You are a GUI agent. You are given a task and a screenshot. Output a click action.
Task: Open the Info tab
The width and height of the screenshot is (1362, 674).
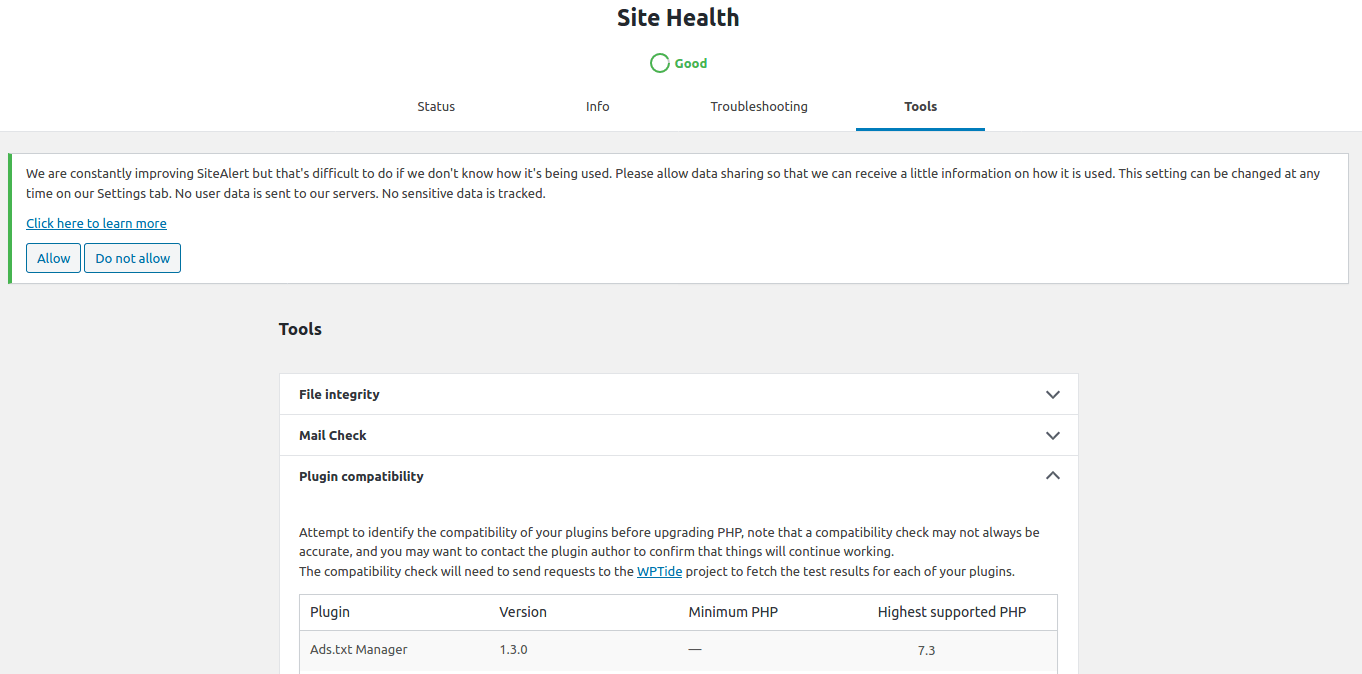coord(597,106)
